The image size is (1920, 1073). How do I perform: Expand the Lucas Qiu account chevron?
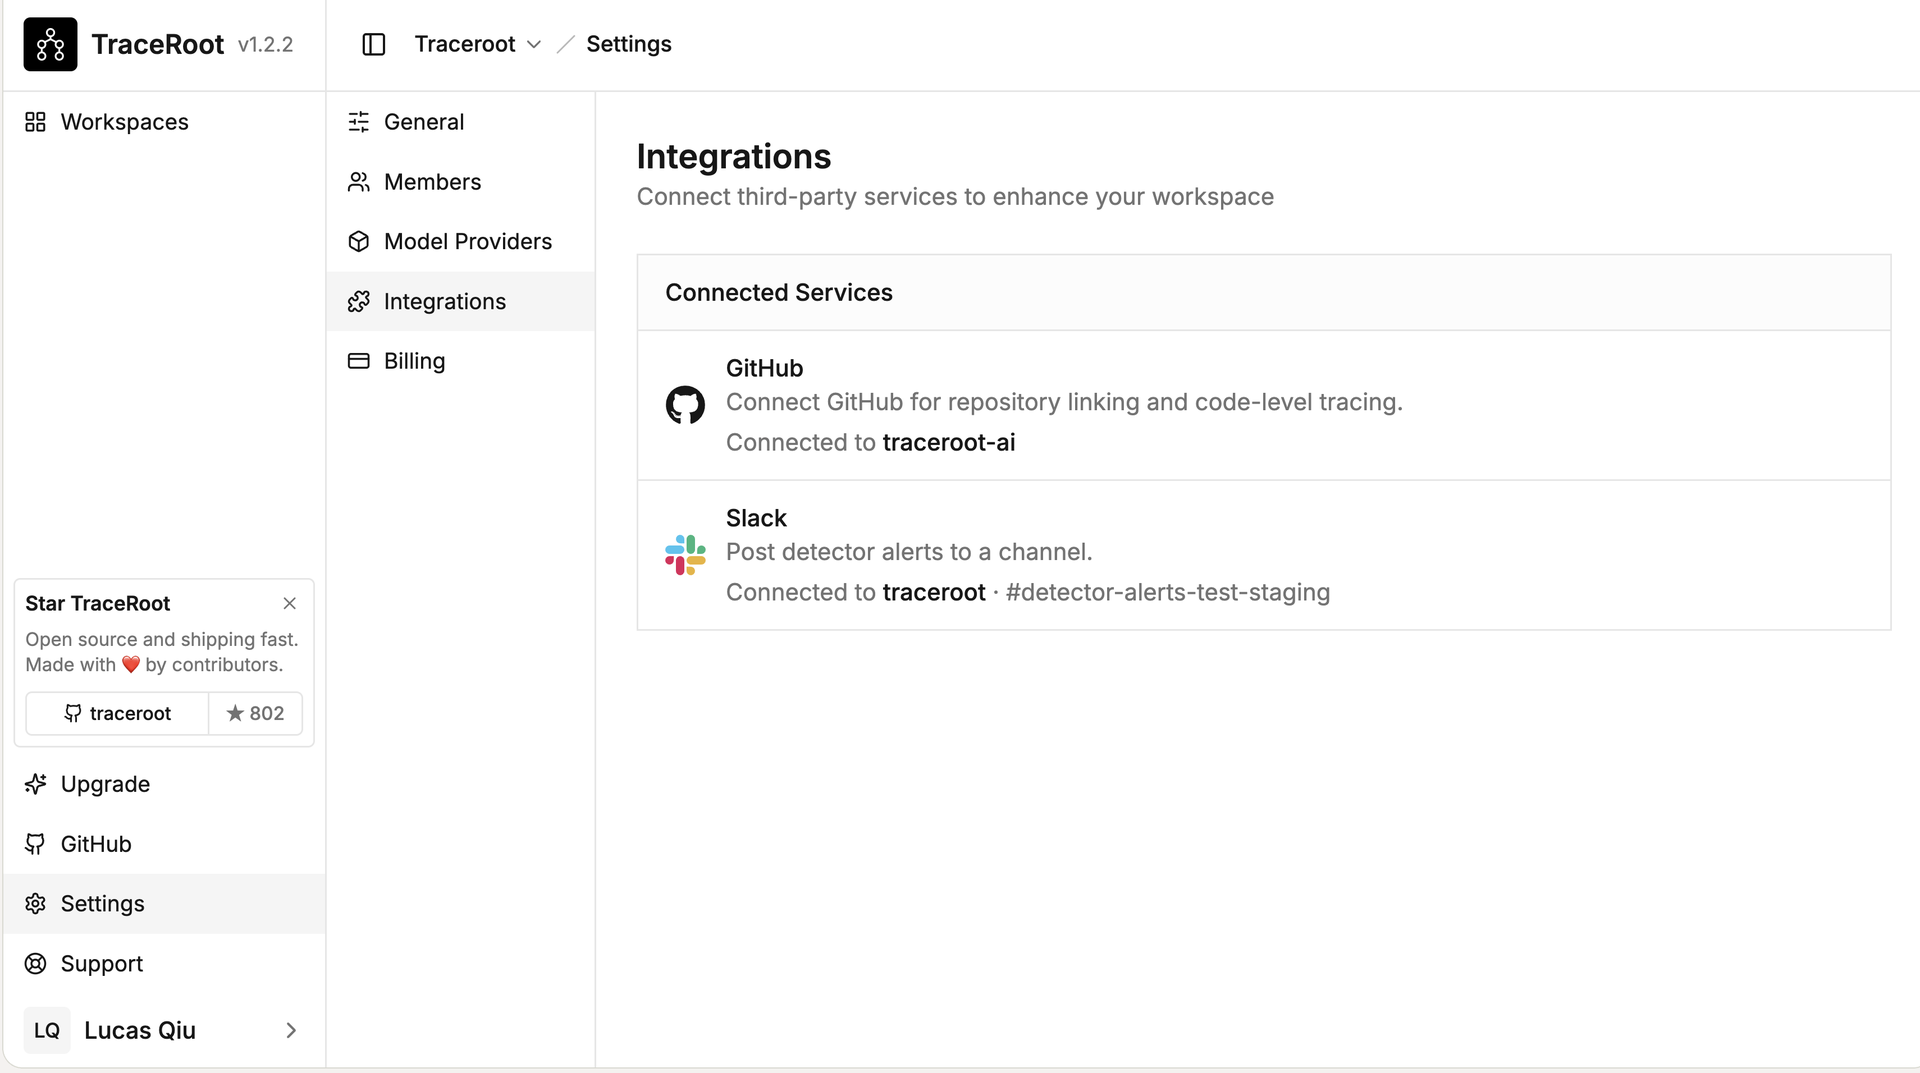point(291,1030)
